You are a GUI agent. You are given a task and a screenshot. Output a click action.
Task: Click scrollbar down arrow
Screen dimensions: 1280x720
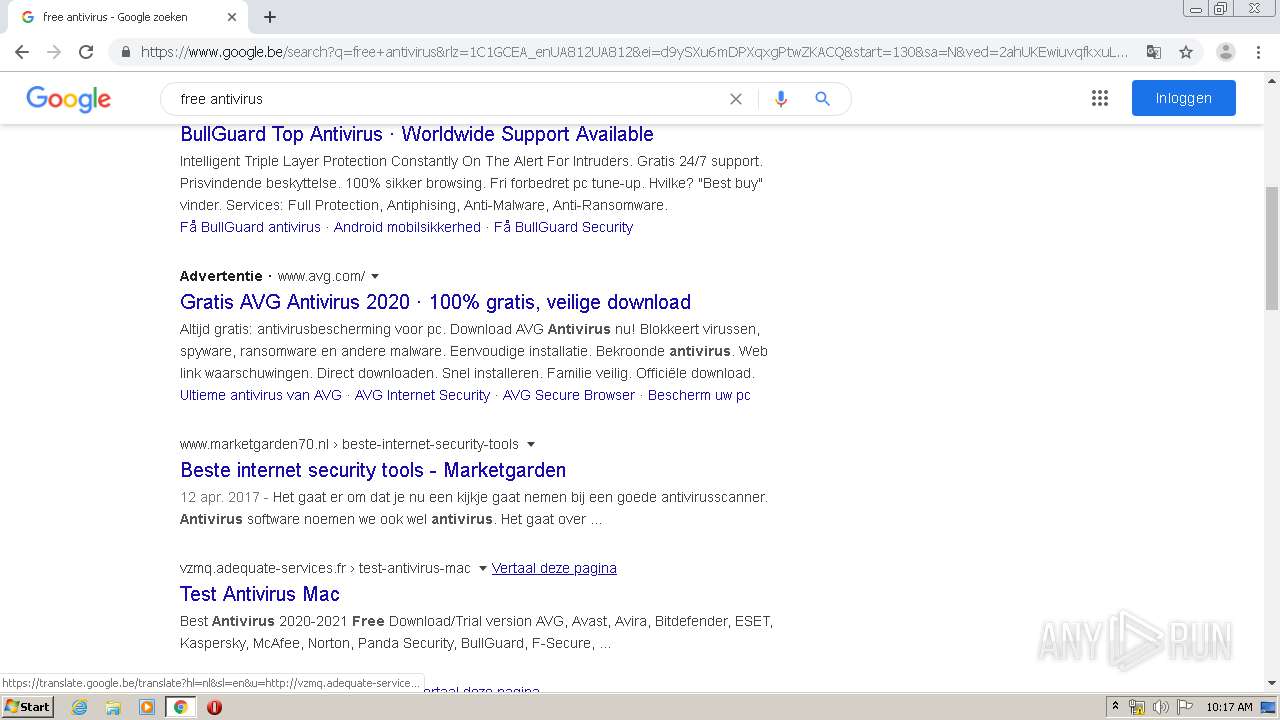click(x=1271, y=683)
